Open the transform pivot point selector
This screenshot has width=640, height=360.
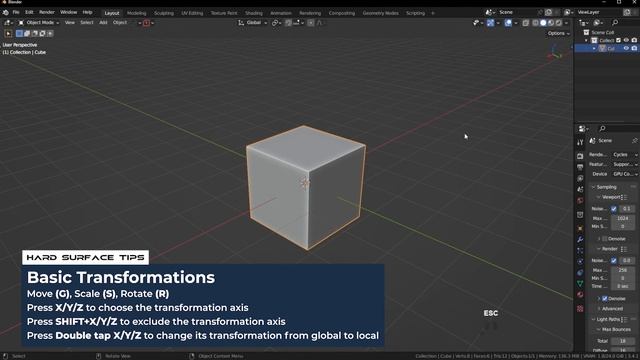pos(276,23)
